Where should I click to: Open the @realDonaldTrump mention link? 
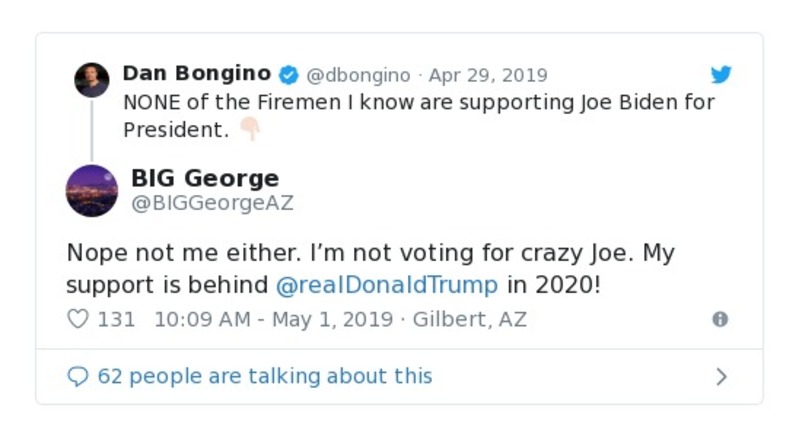coord(386,284)
